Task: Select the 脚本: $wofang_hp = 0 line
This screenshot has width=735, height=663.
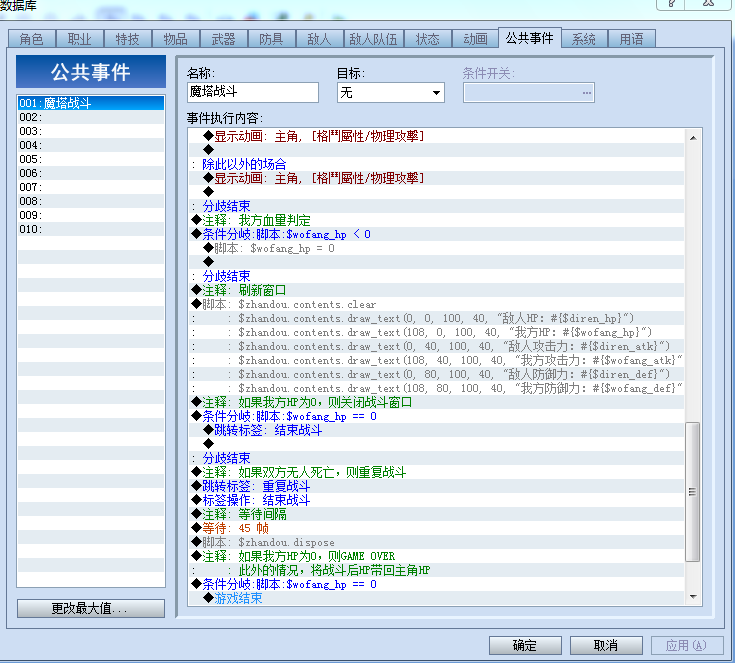Action: [x=436, y=249]
